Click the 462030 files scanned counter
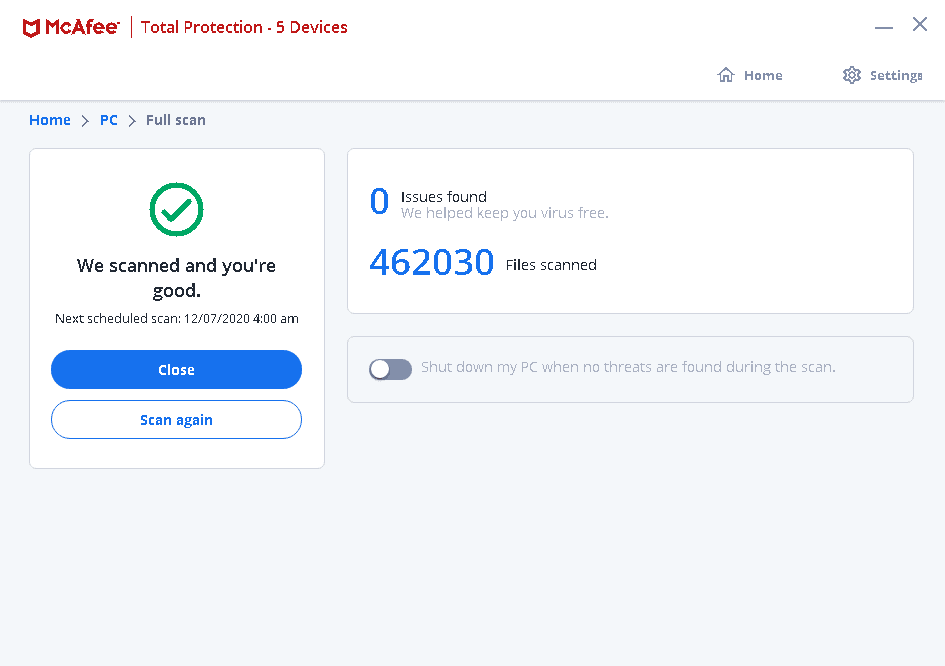The width and height of the screenshot is (945, 666). [x=432, y=261]
